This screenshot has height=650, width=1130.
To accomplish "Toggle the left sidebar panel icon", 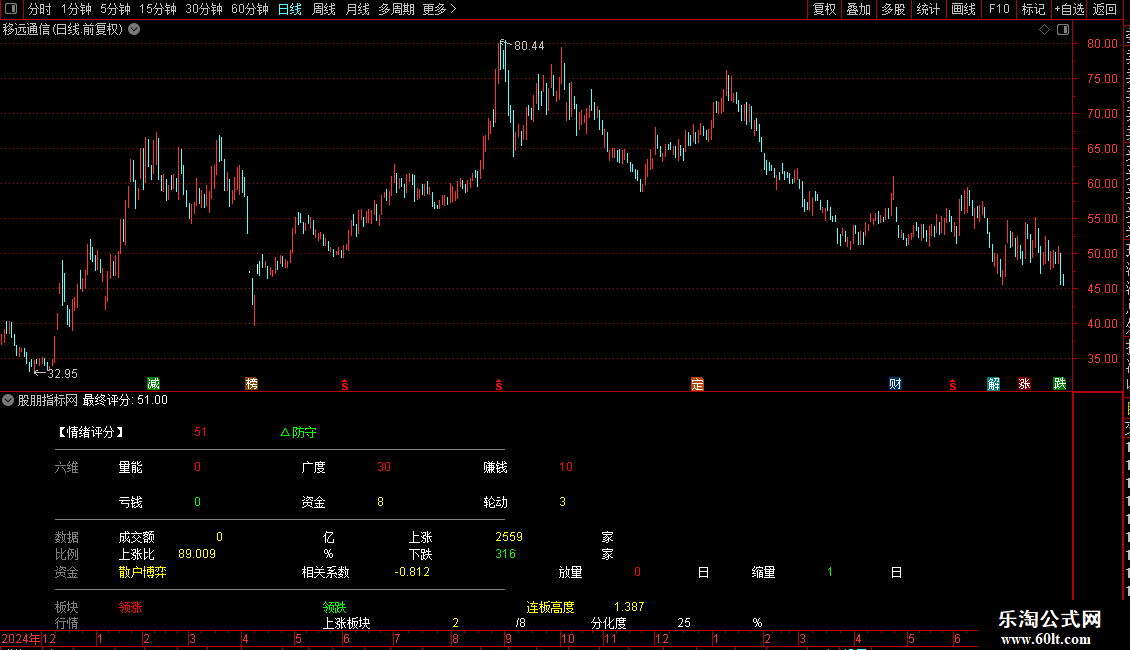I will click(x=11, y=9).
